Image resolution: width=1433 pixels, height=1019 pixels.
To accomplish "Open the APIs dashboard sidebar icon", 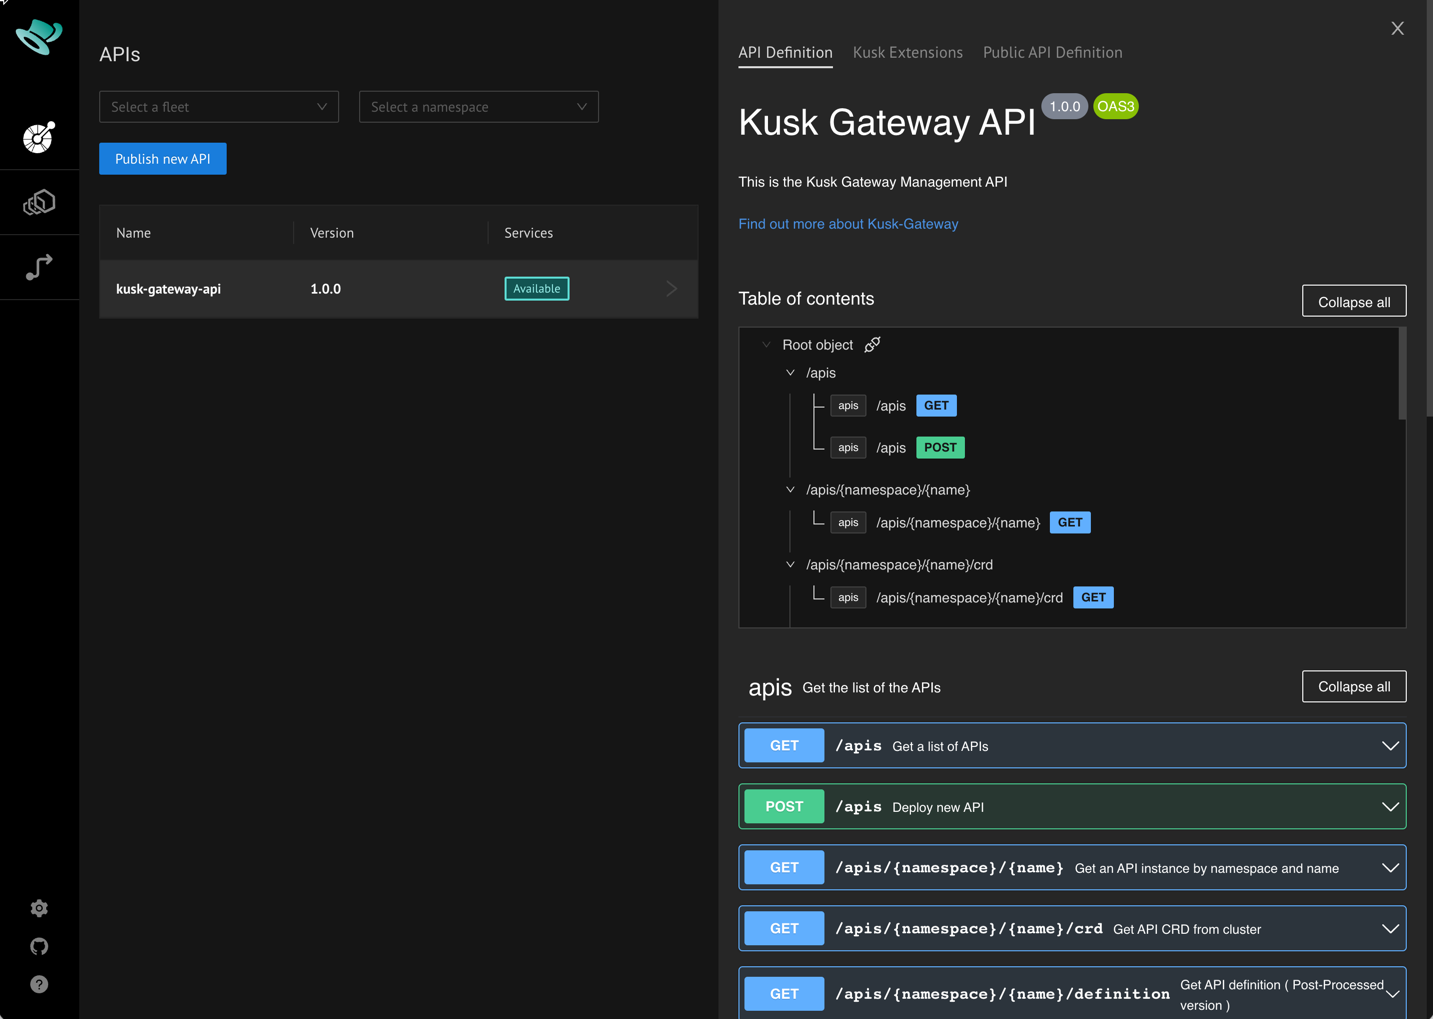I will (39, 138).
